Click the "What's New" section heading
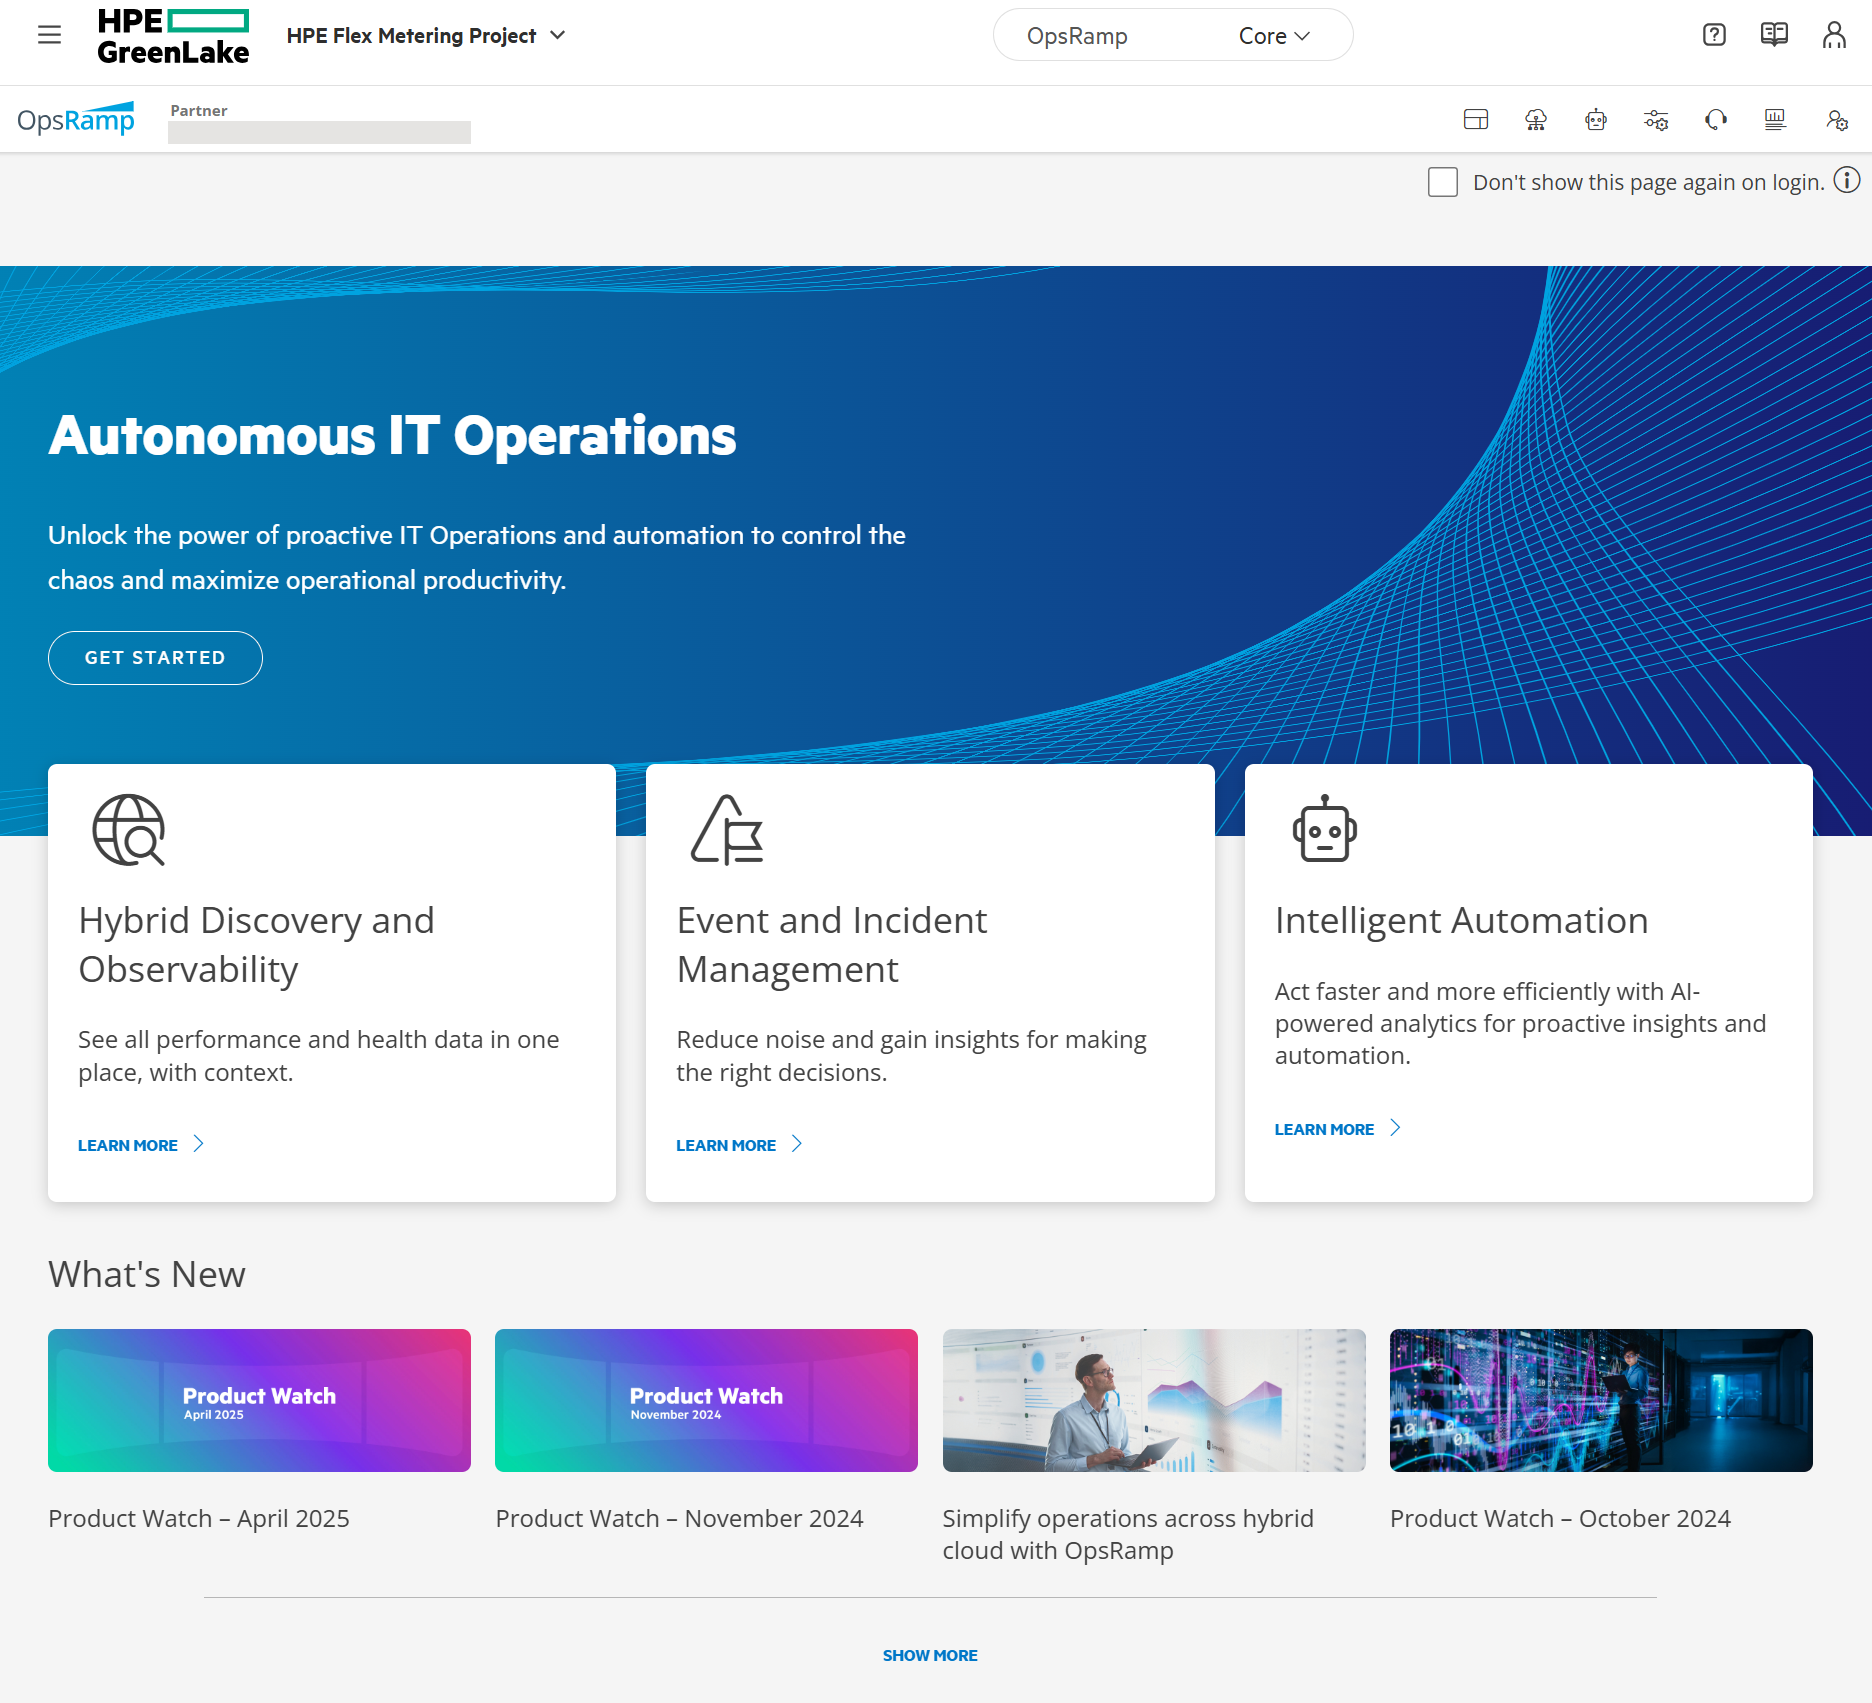 (x=147, y=1275)
